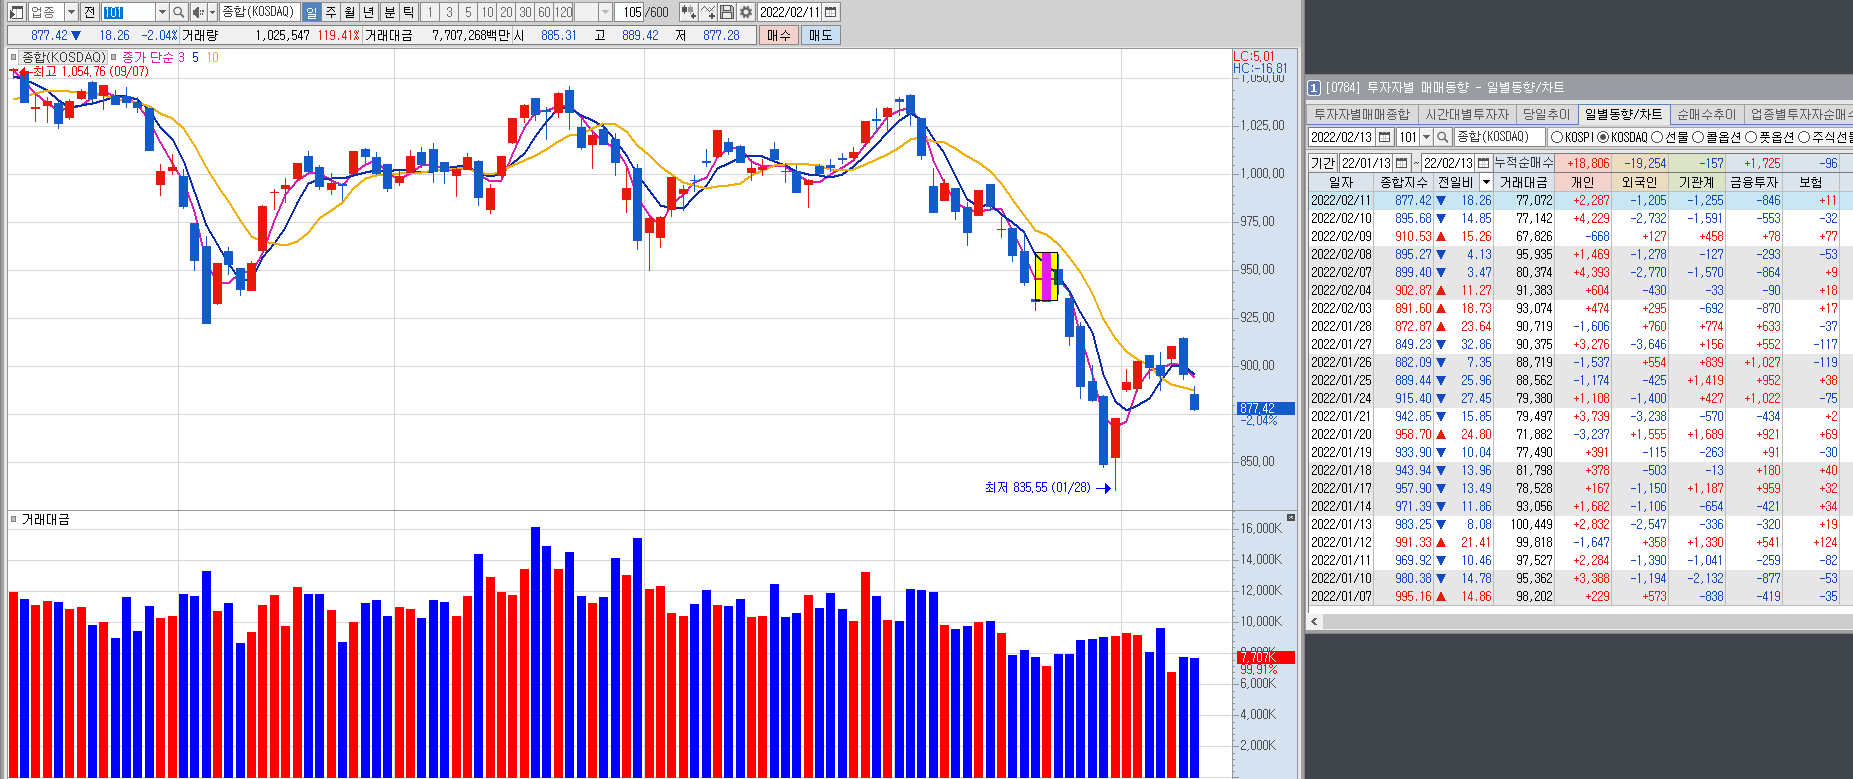This screenshot has width=1853, height=779.
Task: Click moving average legend value 10
Action: tap(212, 57)
